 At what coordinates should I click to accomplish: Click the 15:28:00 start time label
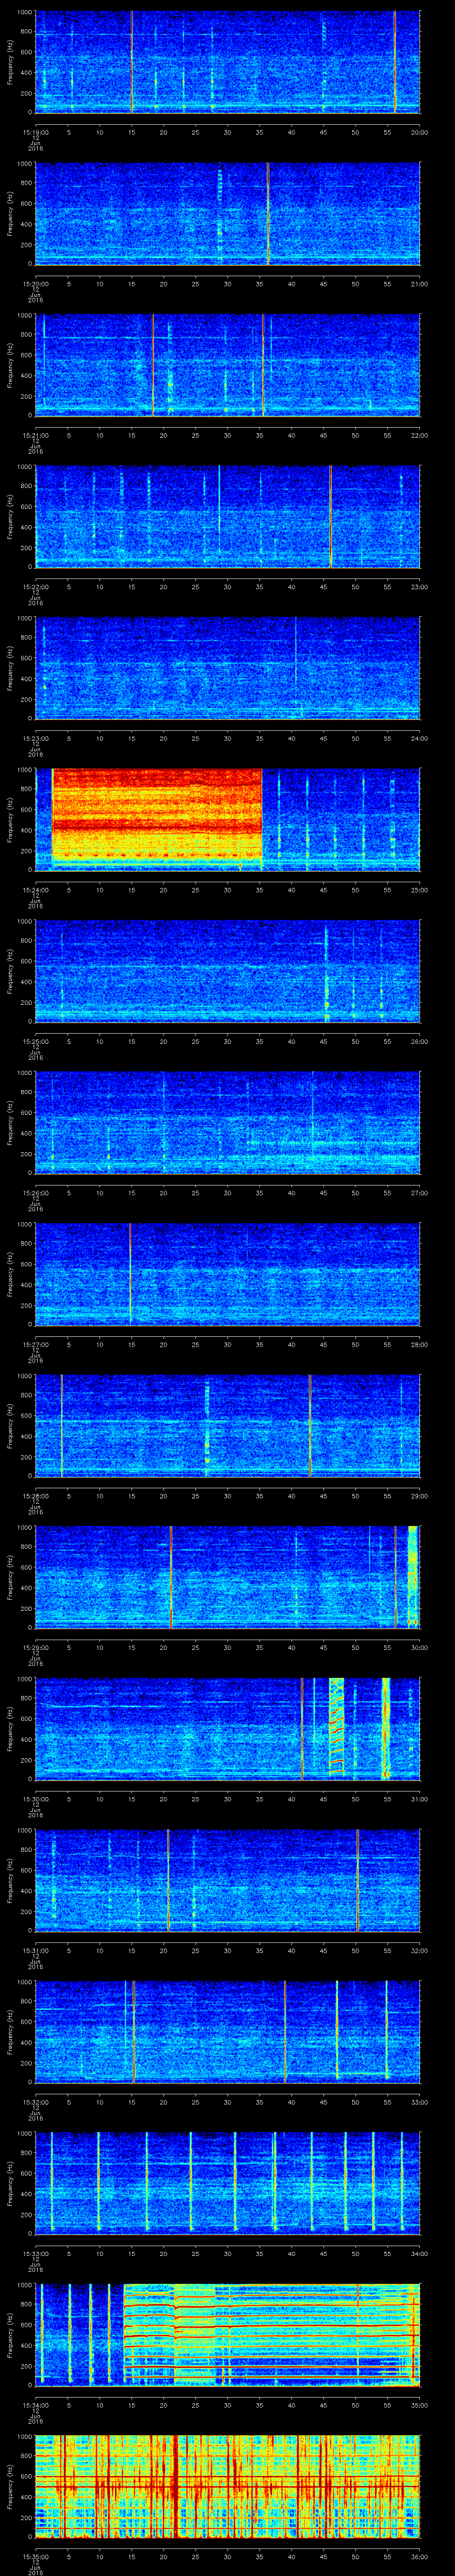point(35,1496)
